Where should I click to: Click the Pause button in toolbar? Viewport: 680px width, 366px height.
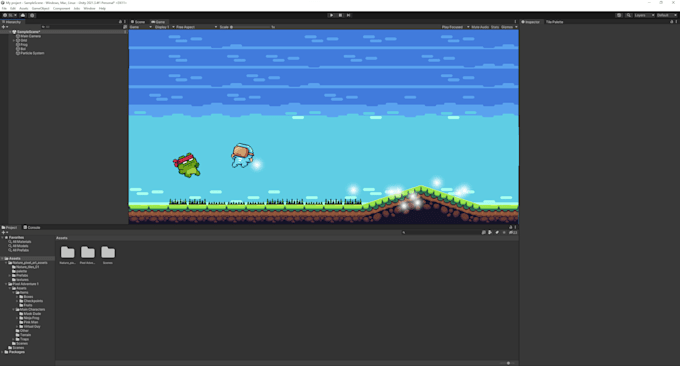[340, 15]
